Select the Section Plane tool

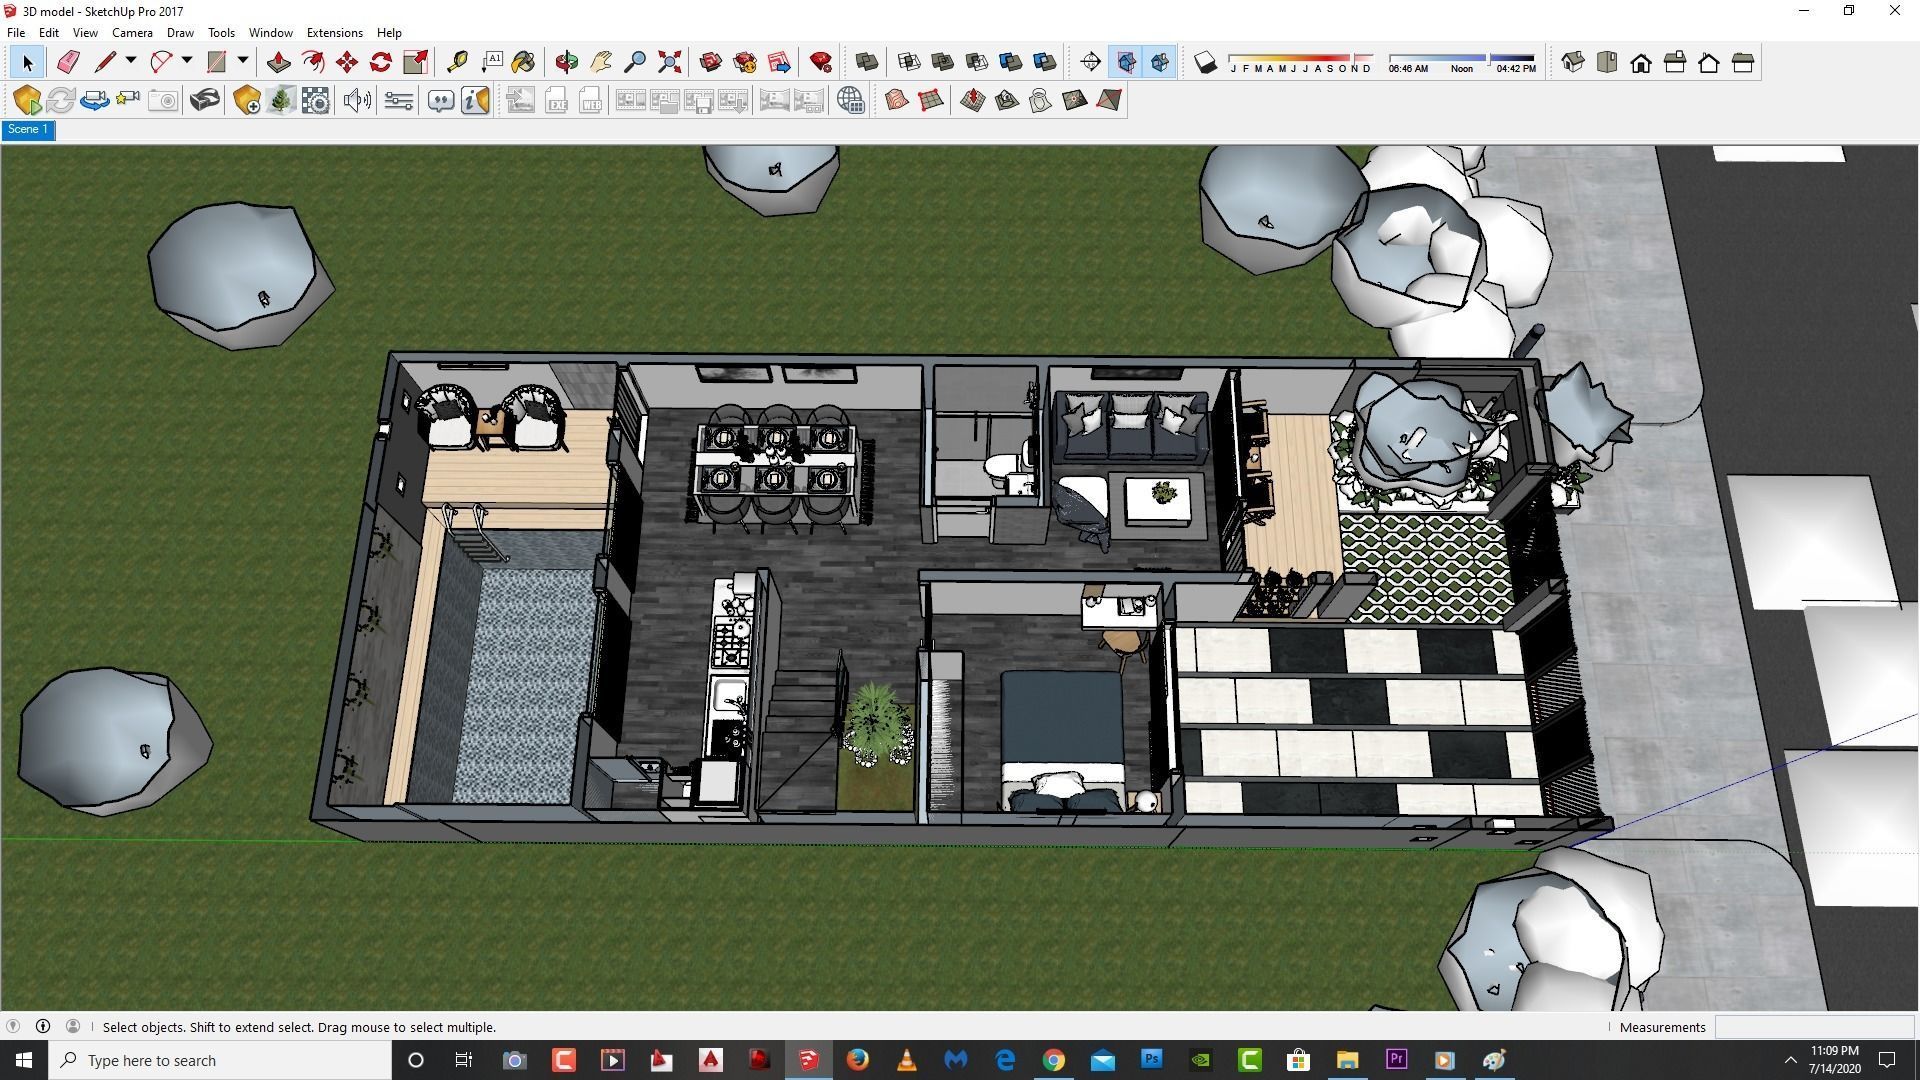1091,63
